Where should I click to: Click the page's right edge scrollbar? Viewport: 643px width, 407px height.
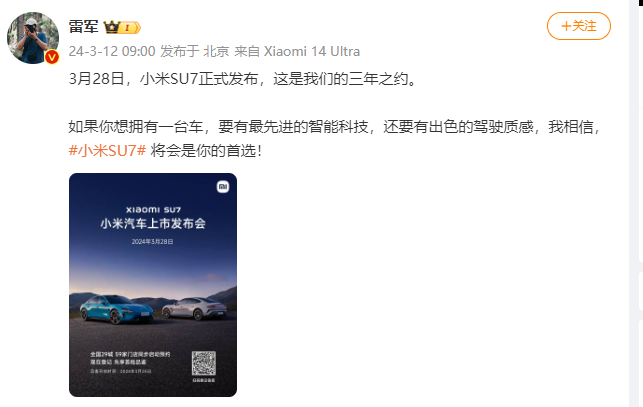click(x=636, y=204)
